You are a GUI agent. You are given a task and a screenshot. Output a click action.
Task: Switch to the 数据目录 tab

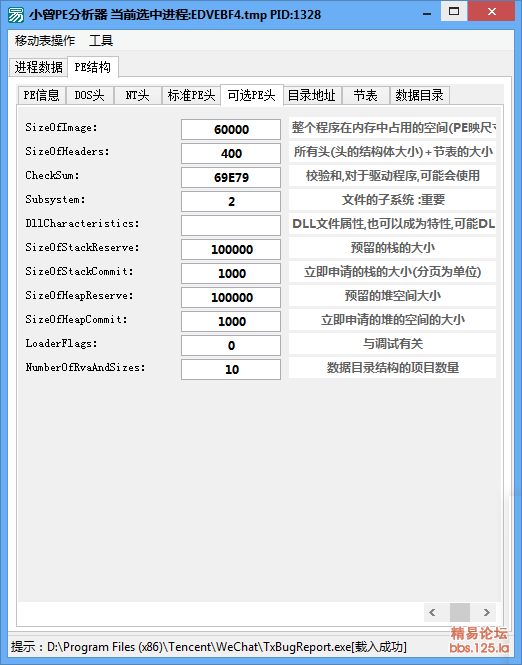(x=419, y=95)
